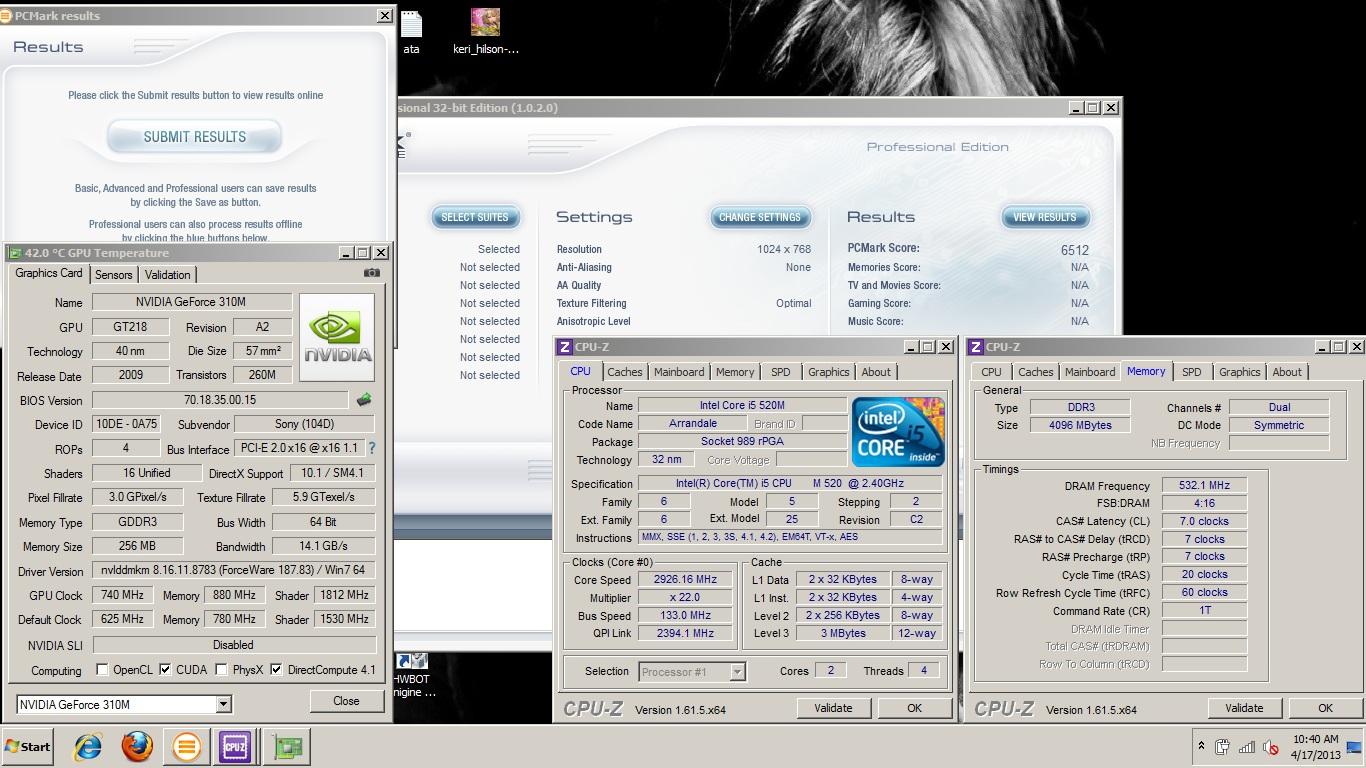Click the Close button in GPU-Z

346,701
